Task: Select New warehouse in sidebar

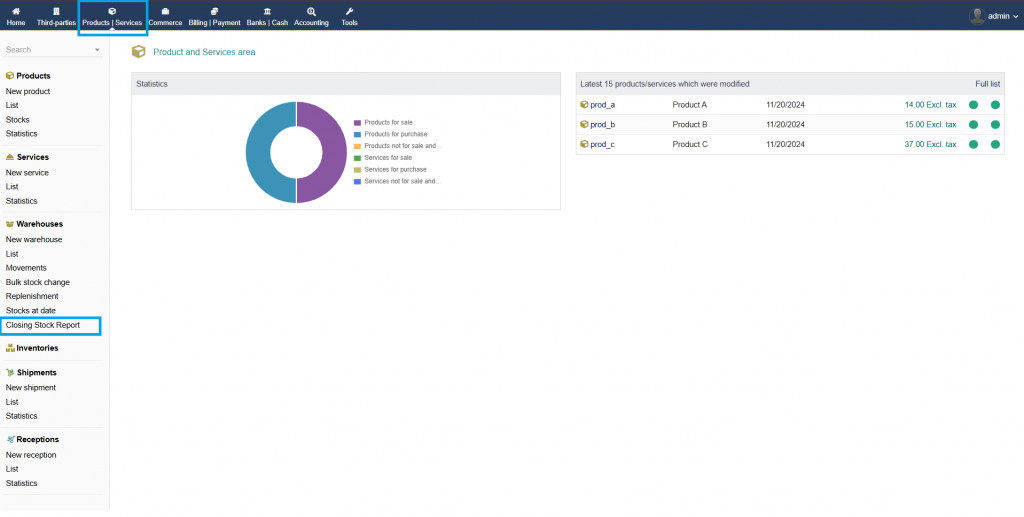Action: 34,240
